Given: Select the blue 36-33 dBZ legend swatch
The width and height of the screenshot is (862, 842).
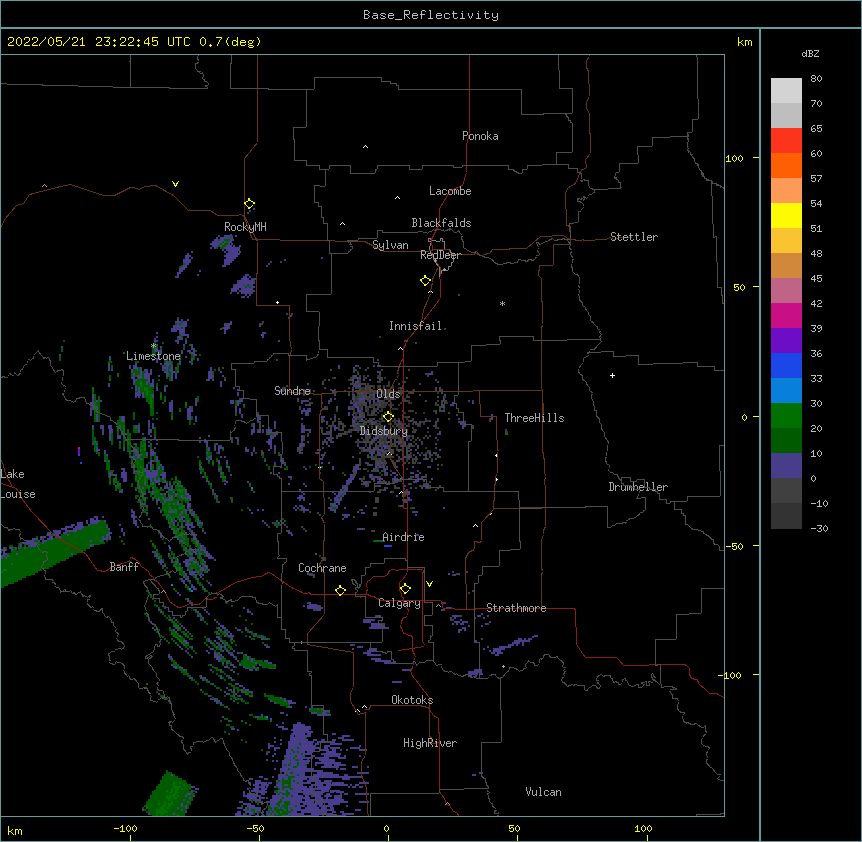Looking at the screenshot, I should click(786, 365).
